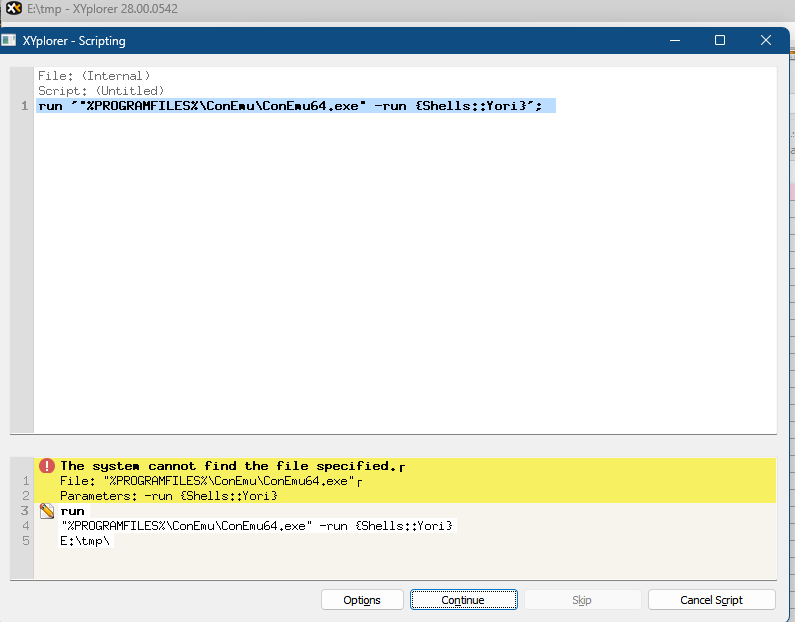Minimize the XYplorer Scripting dialog
Image resolution: width=795 pixels, height=622 pixels.
(674, 41)
